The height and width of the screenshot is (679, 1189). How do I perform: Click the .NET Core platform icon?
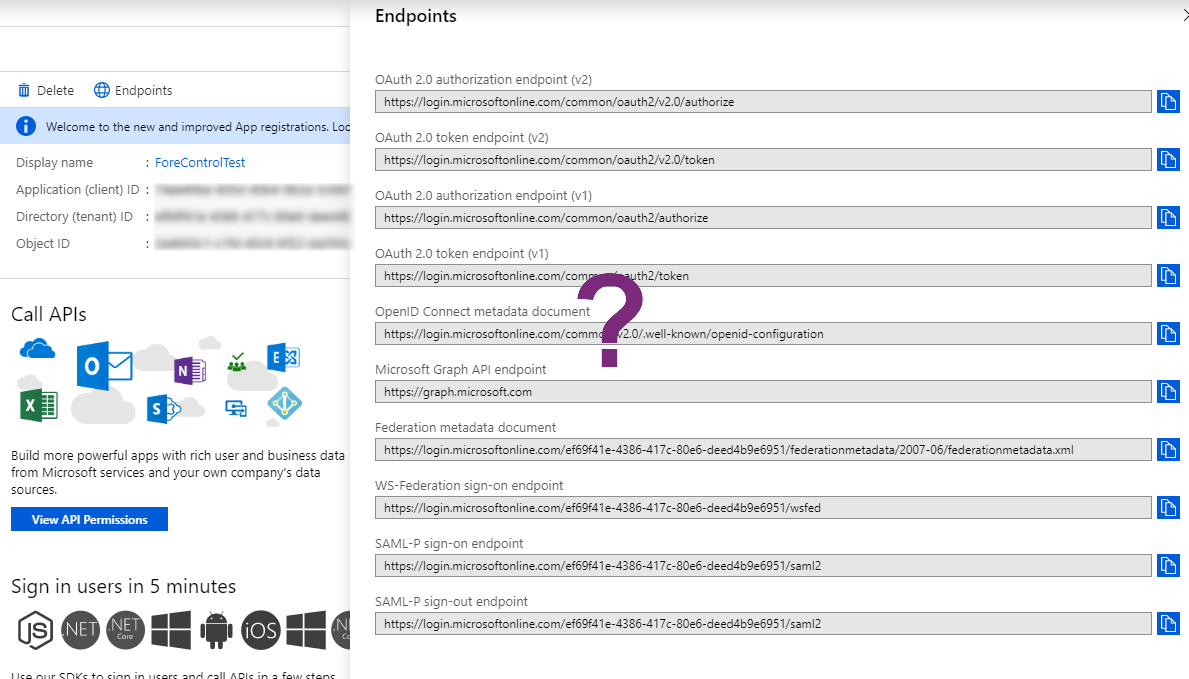tap(125, 630)
